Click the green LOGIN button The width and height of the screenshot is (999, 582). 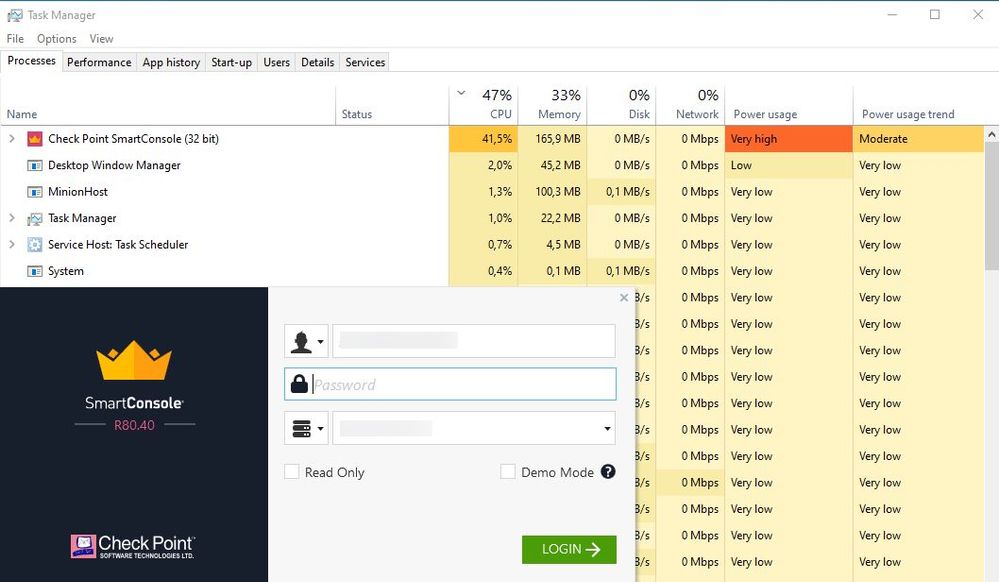pos(569,549)
